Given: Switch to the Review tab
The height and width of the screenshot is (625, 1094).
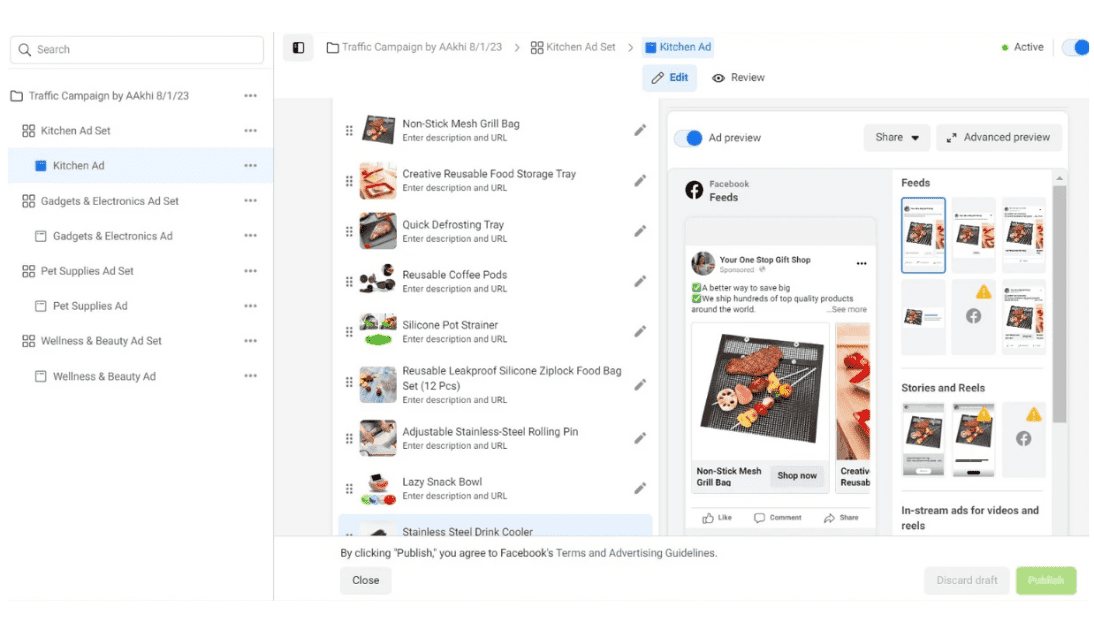Looking at the screenshot, I should (738, 78).
